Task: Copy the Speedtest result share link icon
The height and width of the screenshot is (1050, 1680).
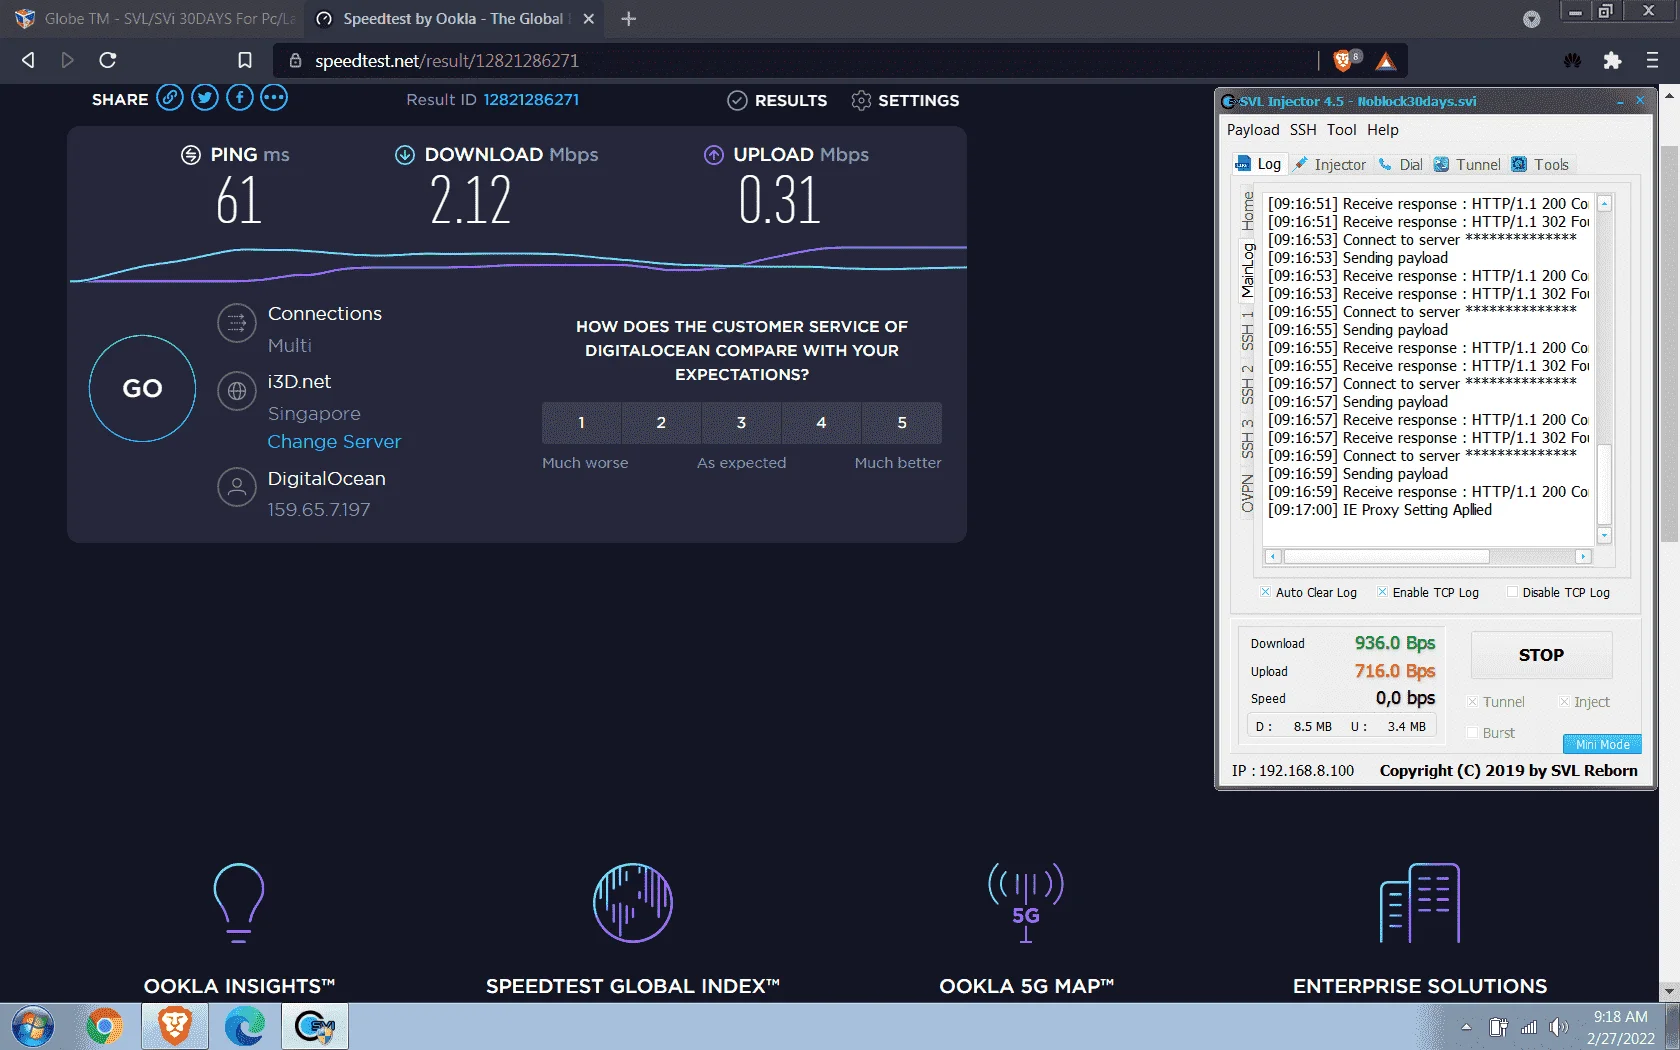Action: click(170, 98)
